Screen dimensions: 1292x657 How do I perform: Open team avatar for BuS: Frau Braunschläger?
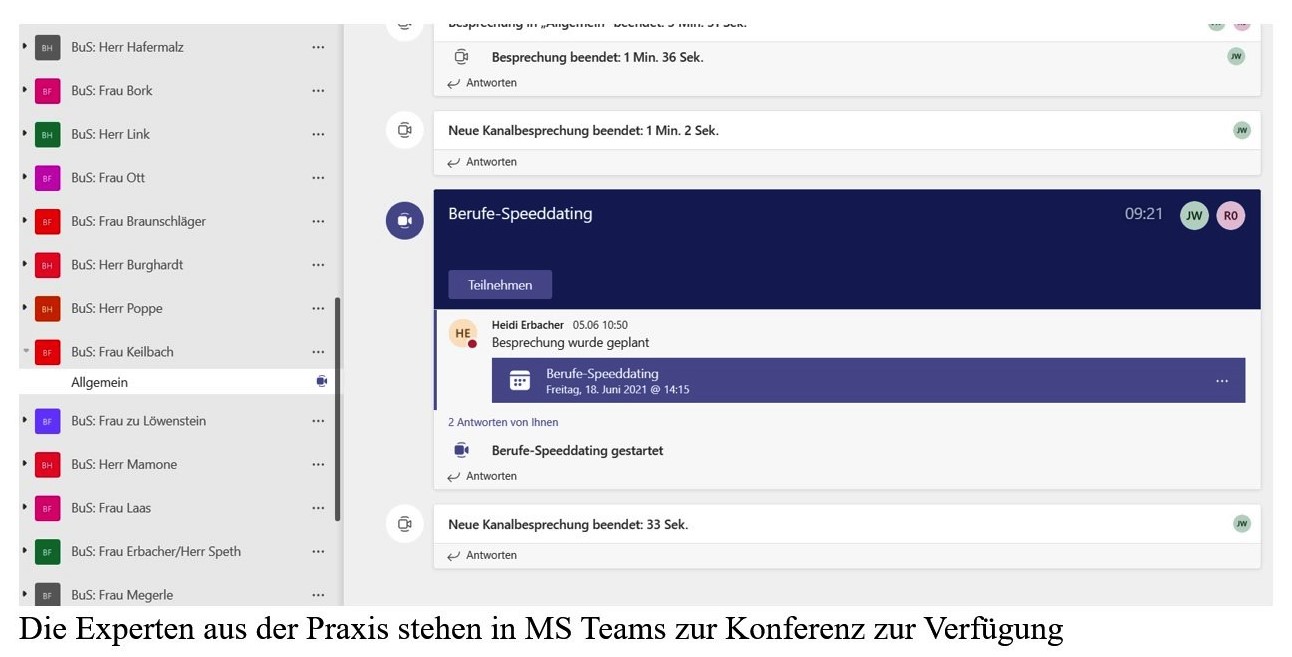47,221
